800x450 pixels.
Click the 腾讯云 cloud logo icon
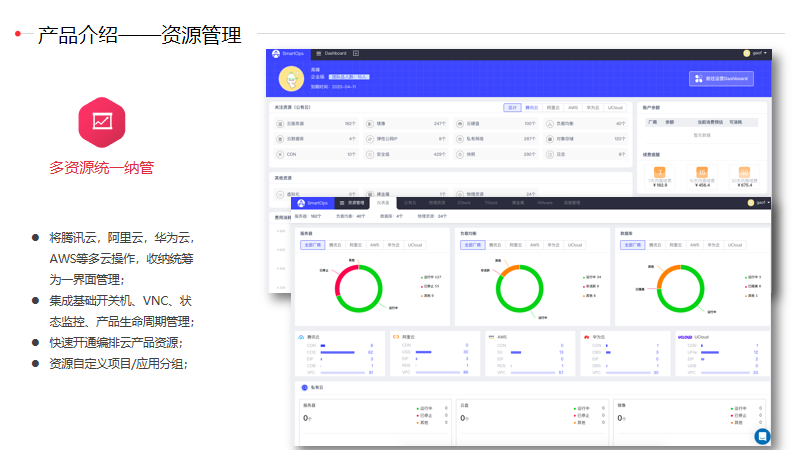[x=301, y=337]
